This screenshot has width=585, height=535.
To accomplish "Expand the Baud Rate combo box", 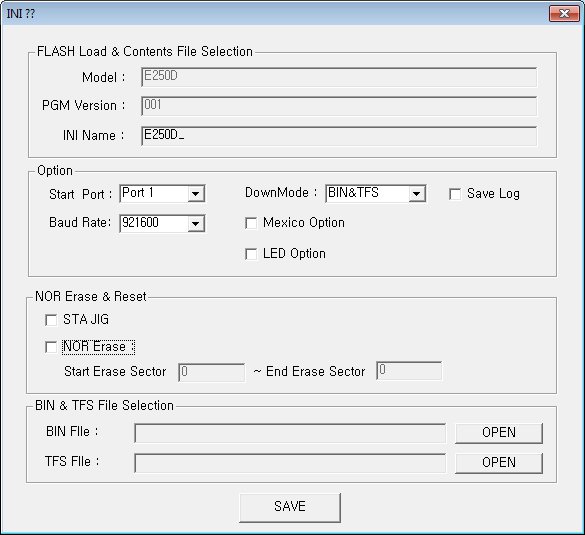I will [195, 223].
